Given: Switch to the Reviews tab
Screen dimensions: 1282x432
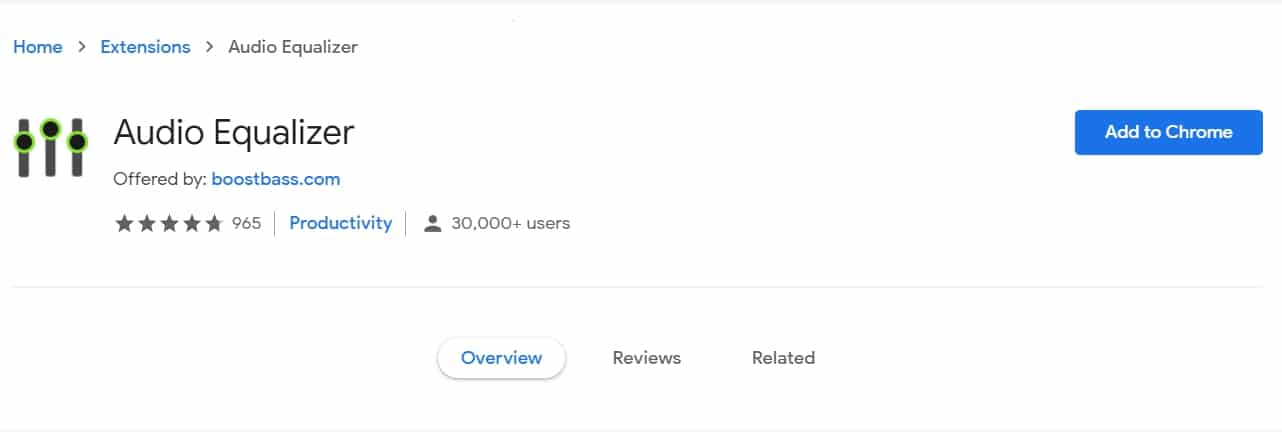Looking at the screenshot, I should 646,357.
